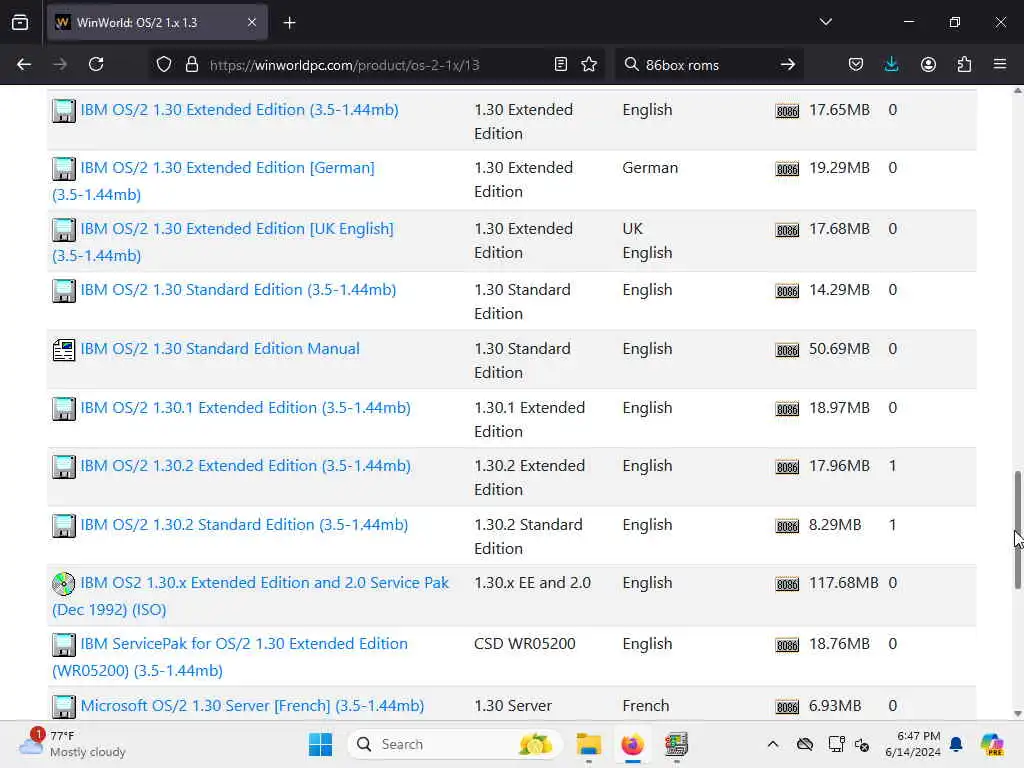The height and width of the screenshot is (768, 1024).
Task: Open Copilot preview icon in taskbar
Action: [992, 744]
